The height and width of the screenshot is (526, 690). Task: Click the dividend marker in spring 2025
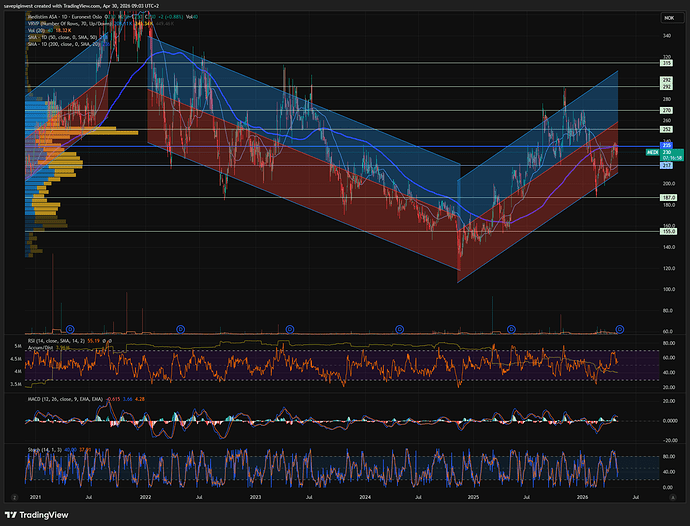tap(511, 329)
